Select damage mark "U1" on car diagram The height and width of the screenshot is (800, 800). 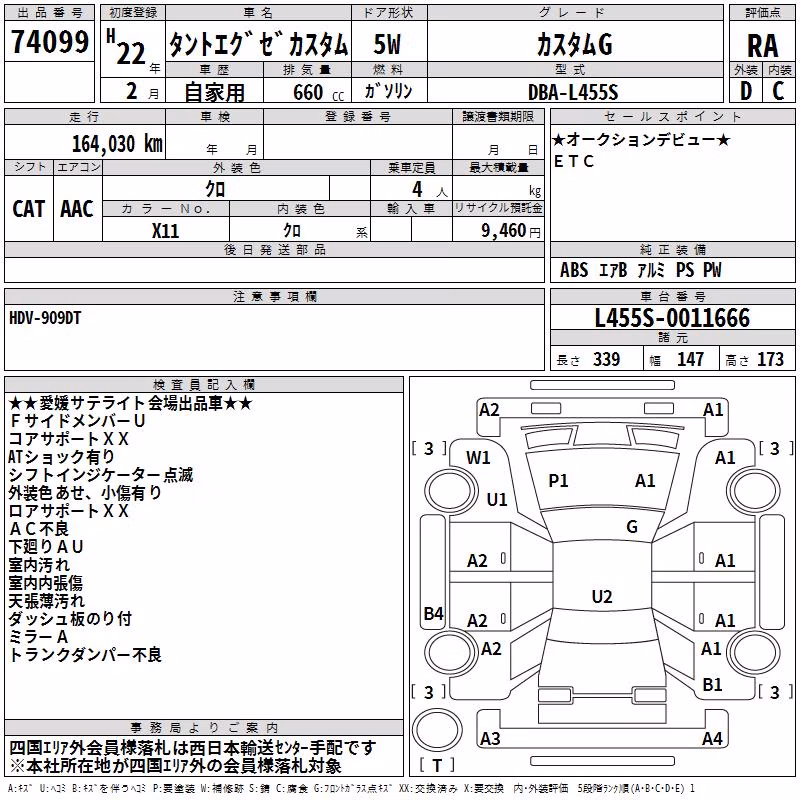tap(497, 499)
